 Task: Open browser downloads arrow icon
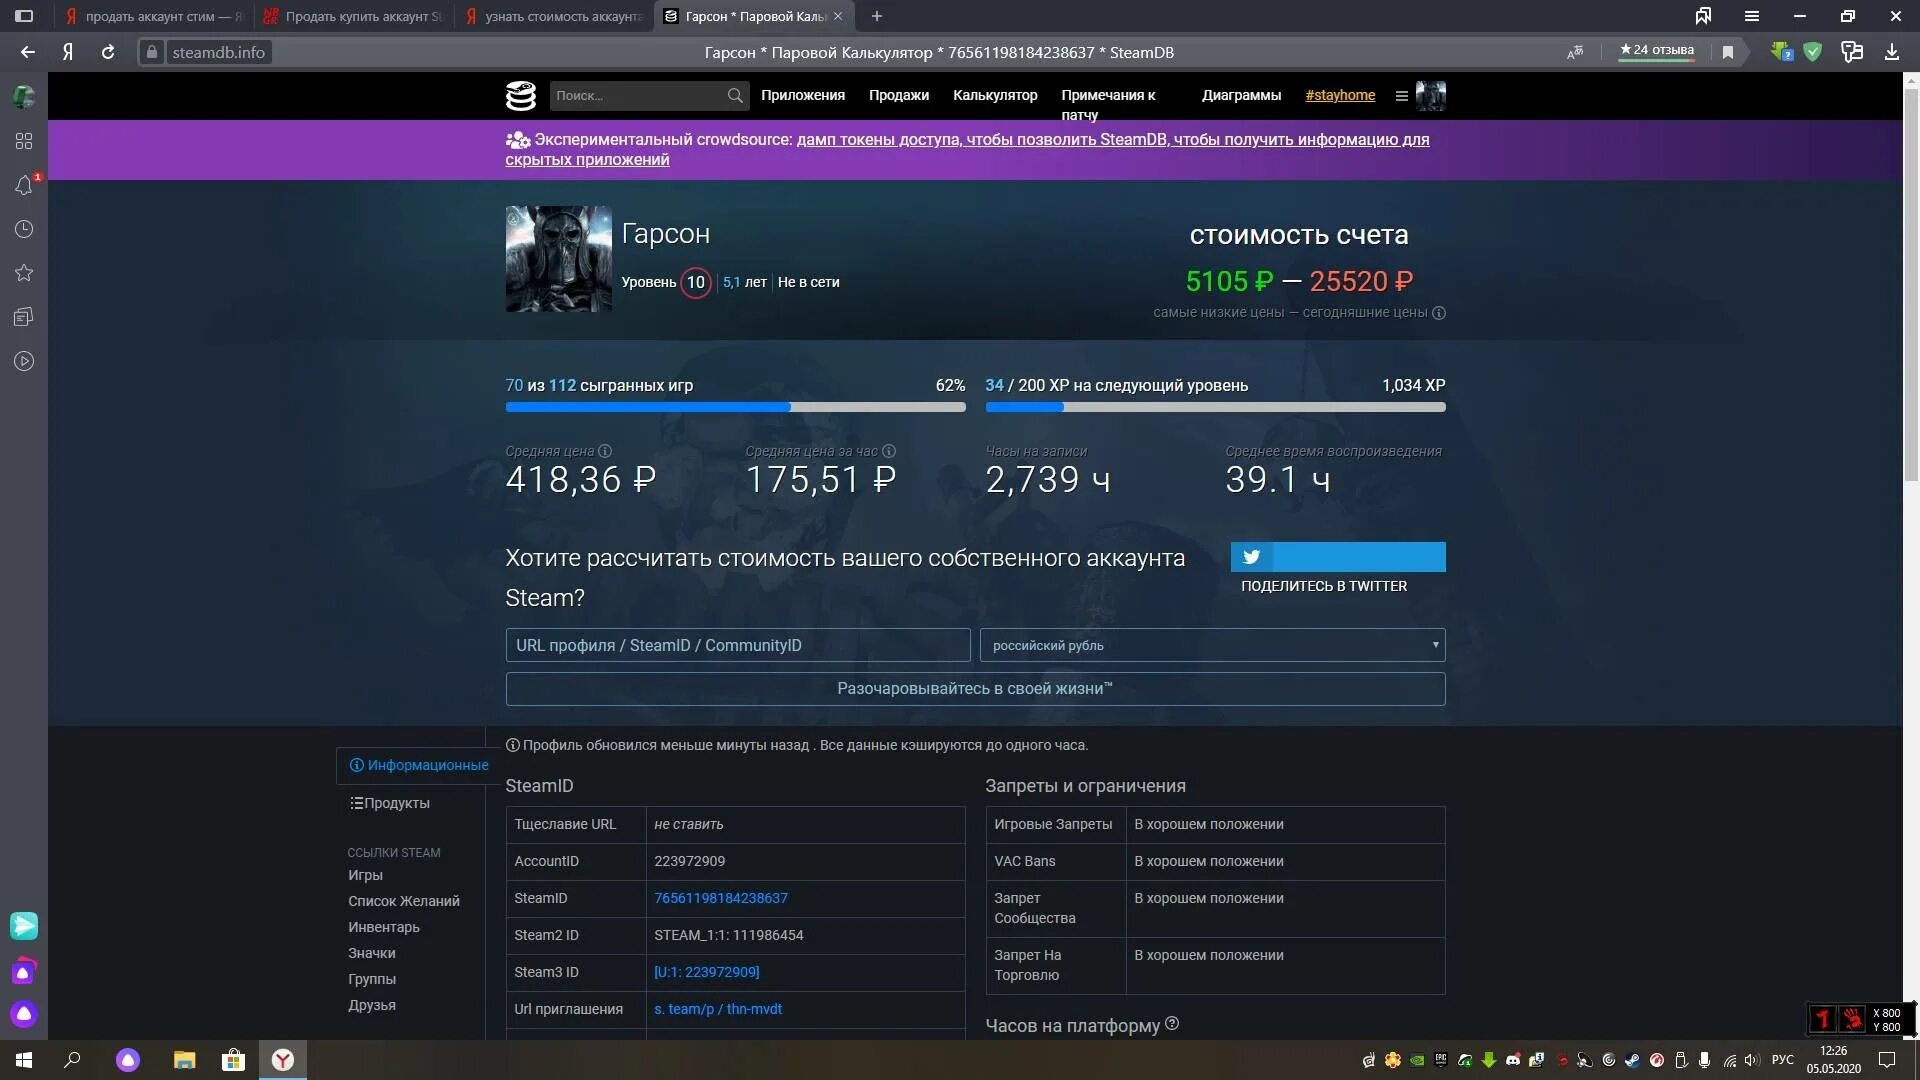pos(1891,52)
